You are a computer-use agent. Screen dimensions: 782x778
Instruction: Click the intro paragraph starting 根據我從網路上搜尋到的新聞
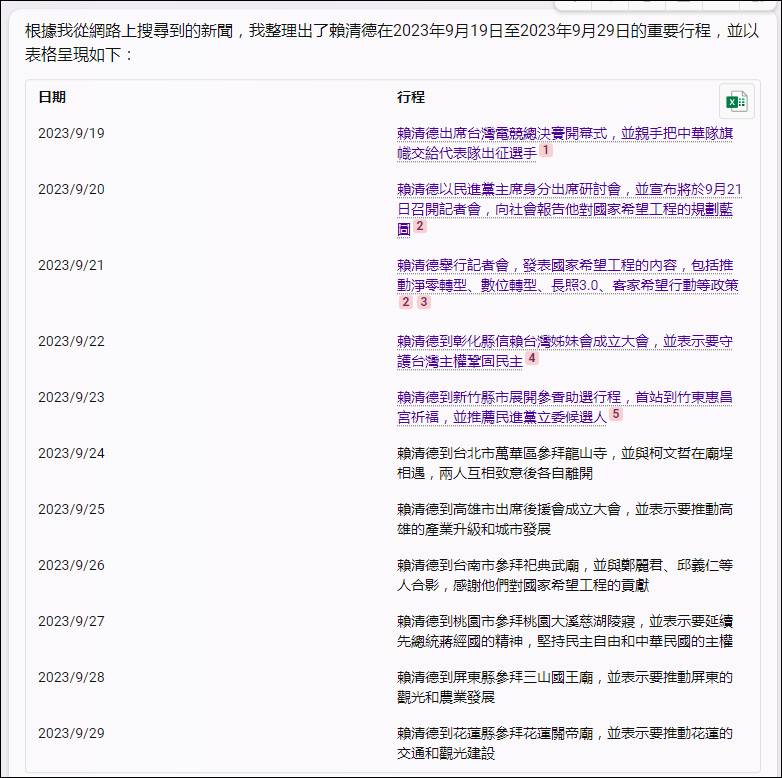pyautogui.click(x=392, y=43)
